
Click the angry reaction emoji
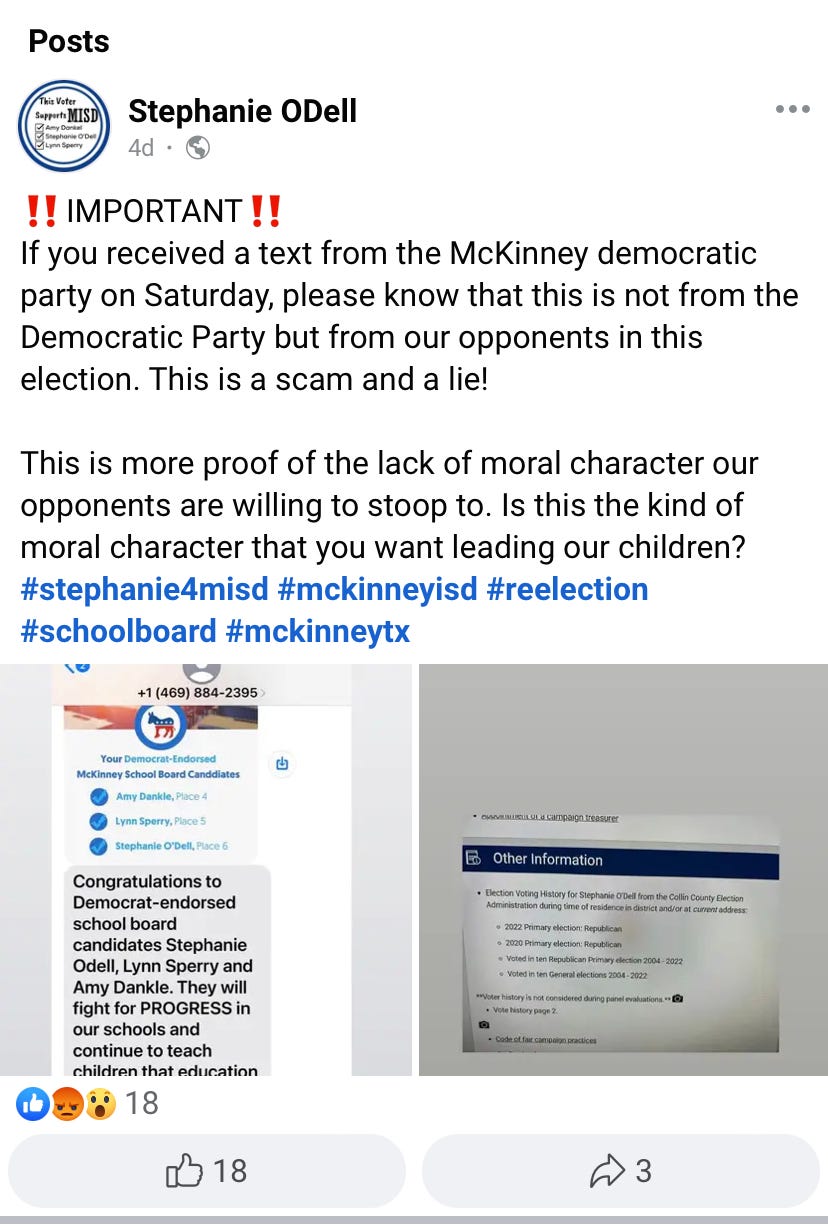[66, 1104]
